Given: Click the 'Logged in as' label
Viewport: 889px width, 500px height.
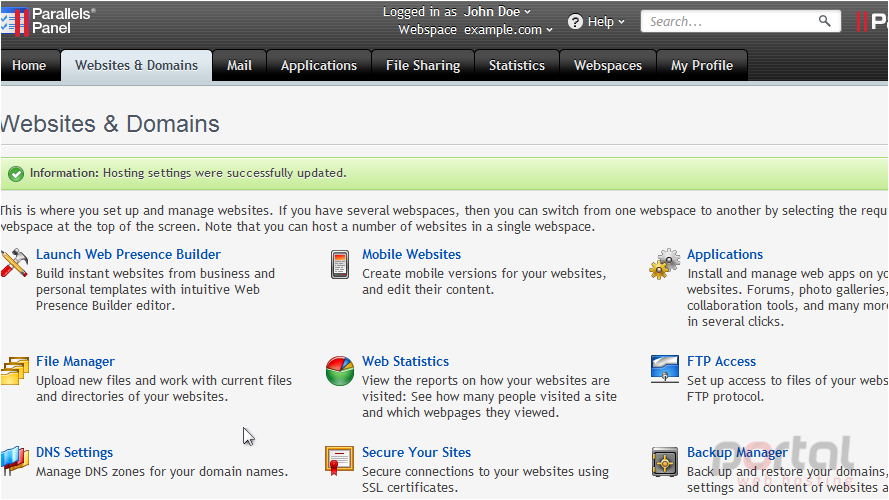Looking at the screenshot, I should coord(420,11).
